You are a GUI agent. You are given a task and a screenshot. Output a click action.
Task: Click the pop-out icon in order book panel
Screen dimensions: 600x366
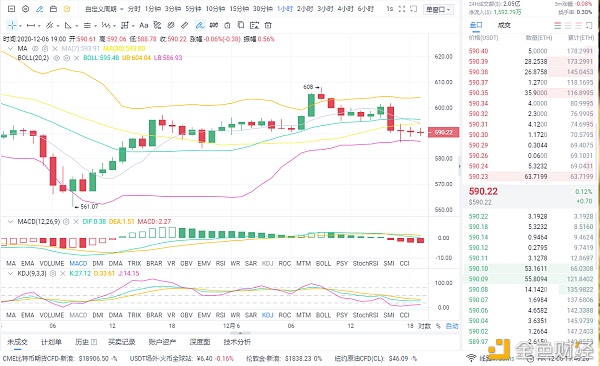click(589, 26)
